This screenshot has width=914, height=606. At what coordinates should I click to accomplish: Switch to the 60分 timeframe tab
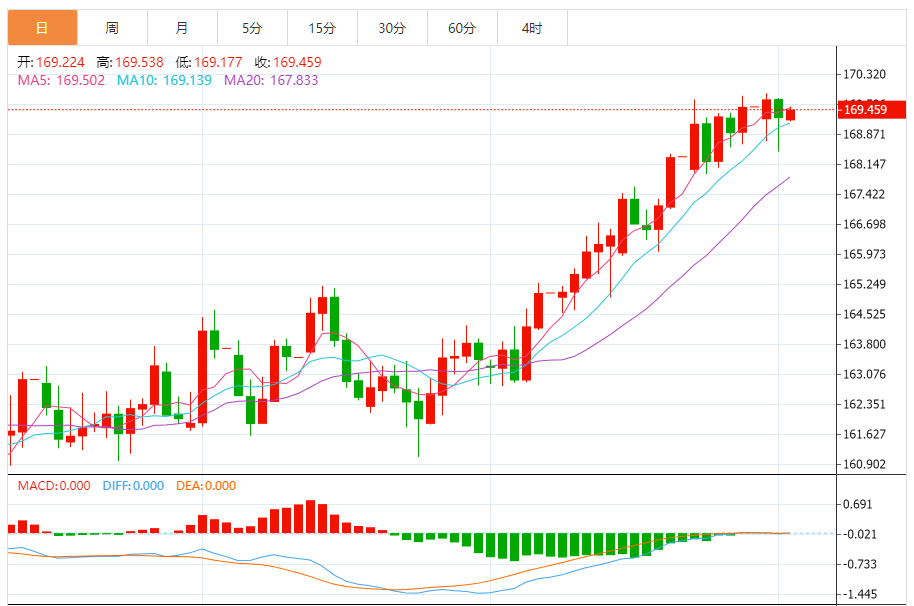coord(462,29)
